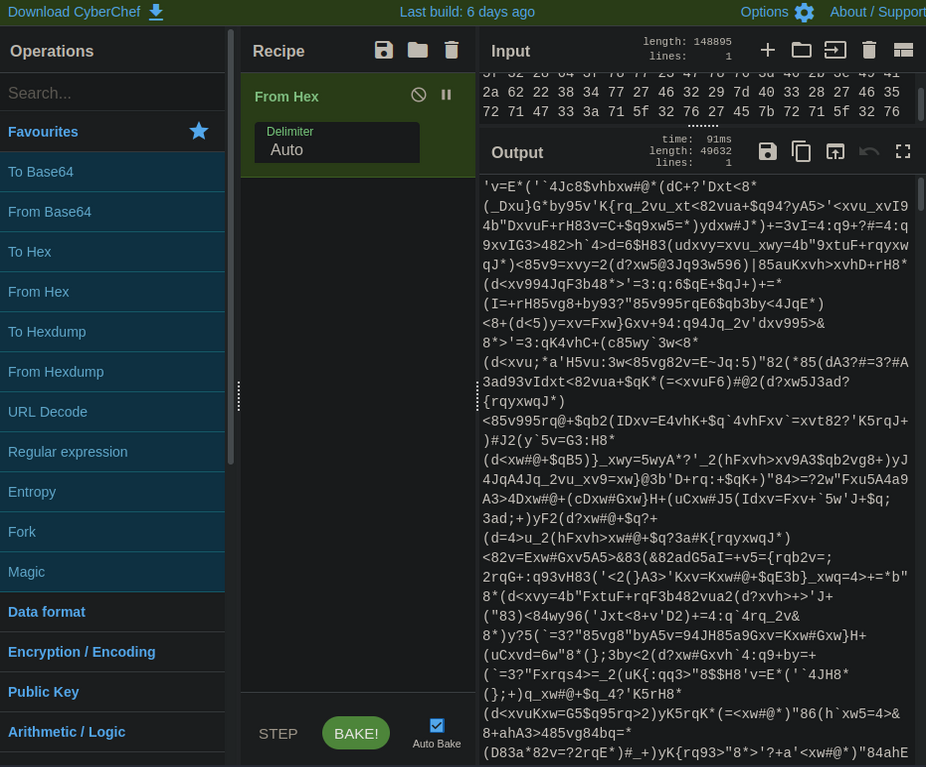Maximize the Output panel
Image resolution: width=926 pixels, height=767 pixels.
pos(902,151)
